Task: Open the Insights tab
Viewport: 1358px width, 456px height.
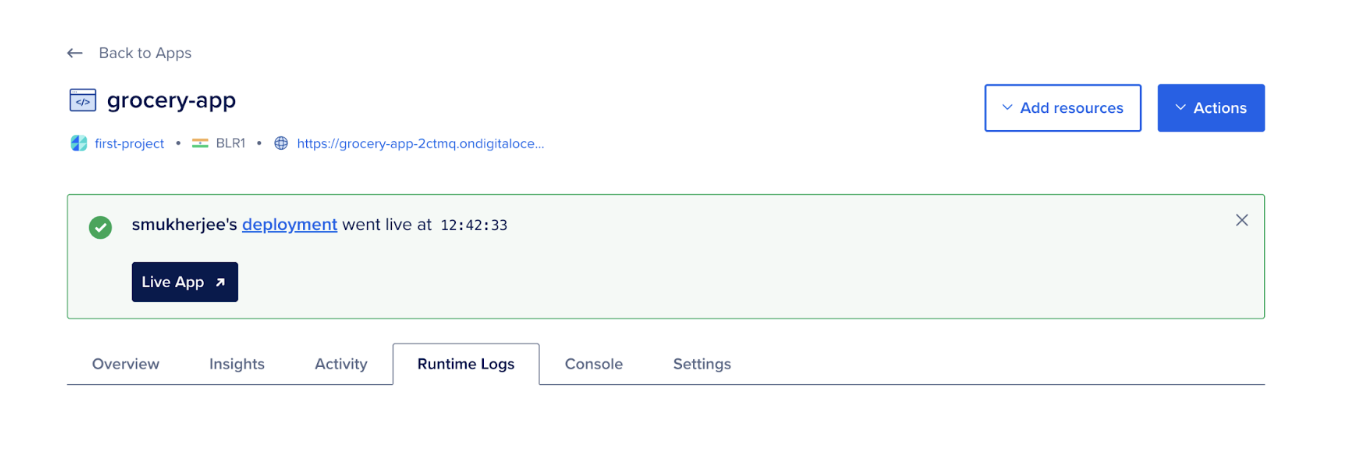Action: tap(237, 364)
